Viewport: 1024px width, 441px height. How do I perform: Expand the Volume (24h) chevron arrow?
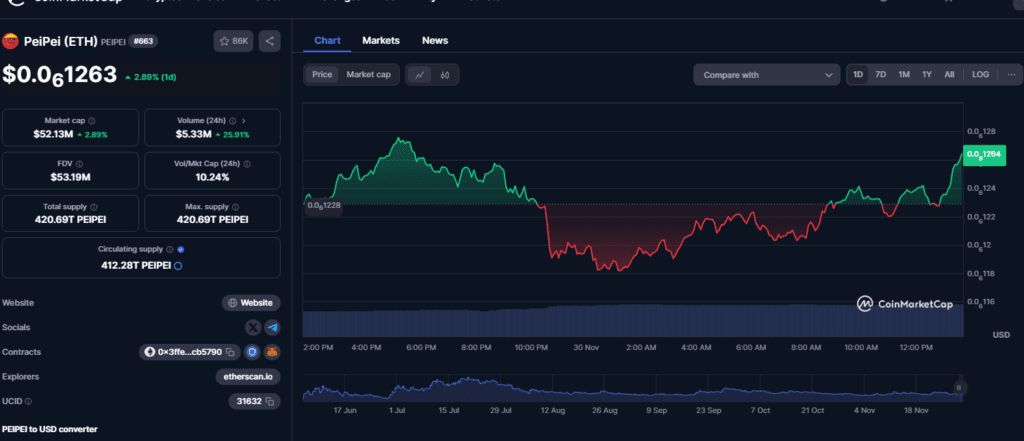(244, 121)
